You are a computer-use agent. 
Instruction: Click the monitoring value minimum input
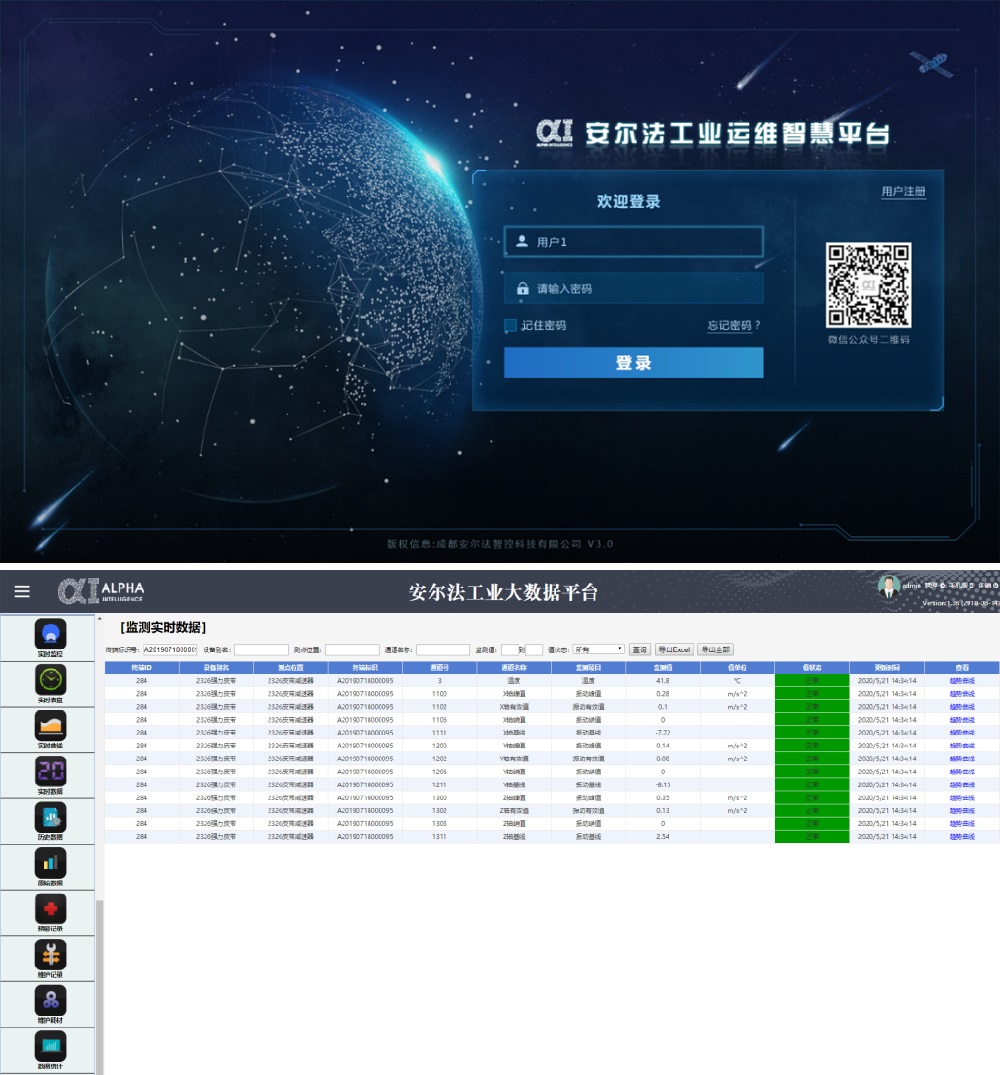[x=509, y=649]
